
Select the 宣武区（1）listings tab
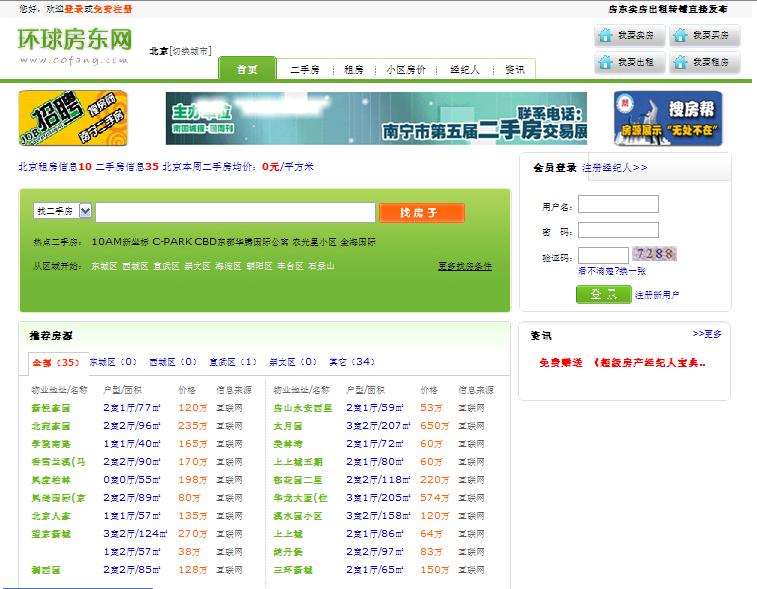click(x=233, y=362)
